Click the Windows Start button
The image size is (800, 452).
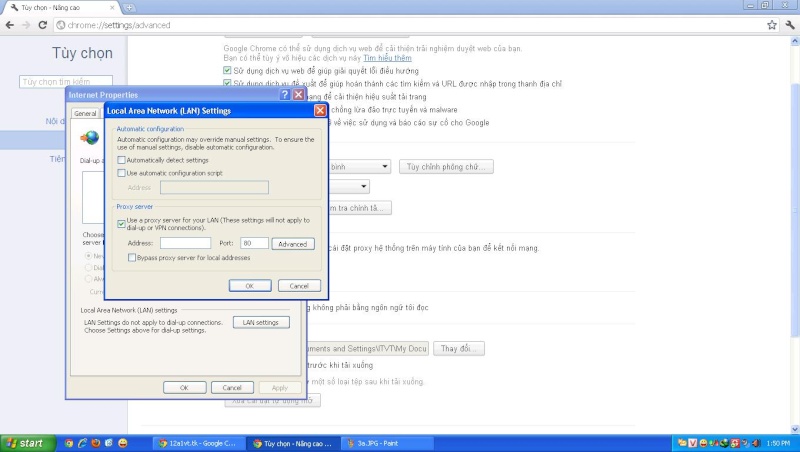pyautogui.click(x=27, y=443)
